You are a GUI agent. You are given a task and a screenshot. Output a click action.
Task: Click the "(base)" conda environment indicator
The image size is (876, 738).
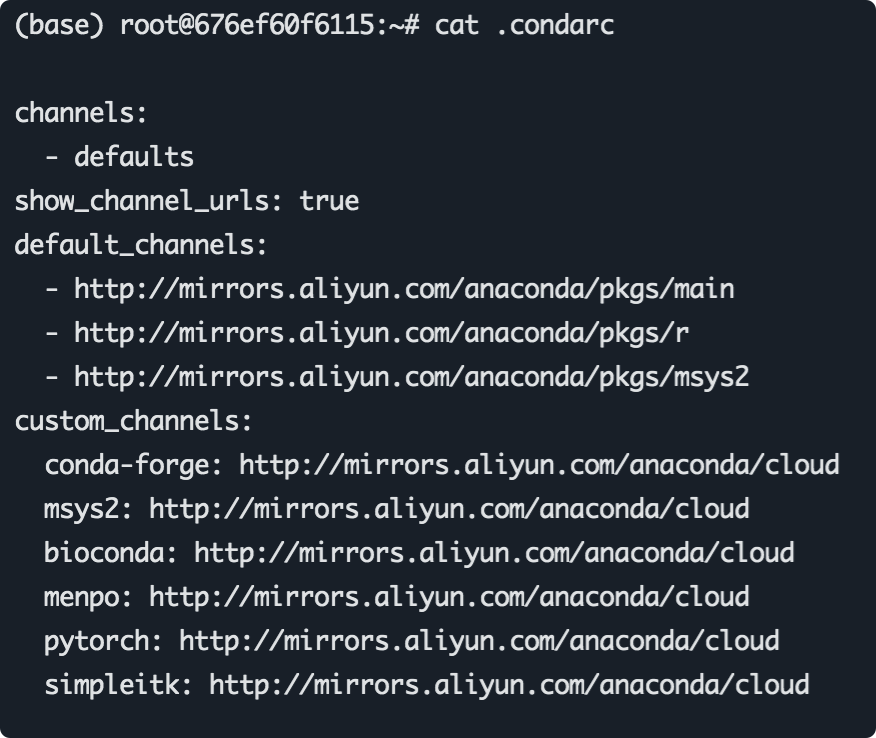(59, 25)
